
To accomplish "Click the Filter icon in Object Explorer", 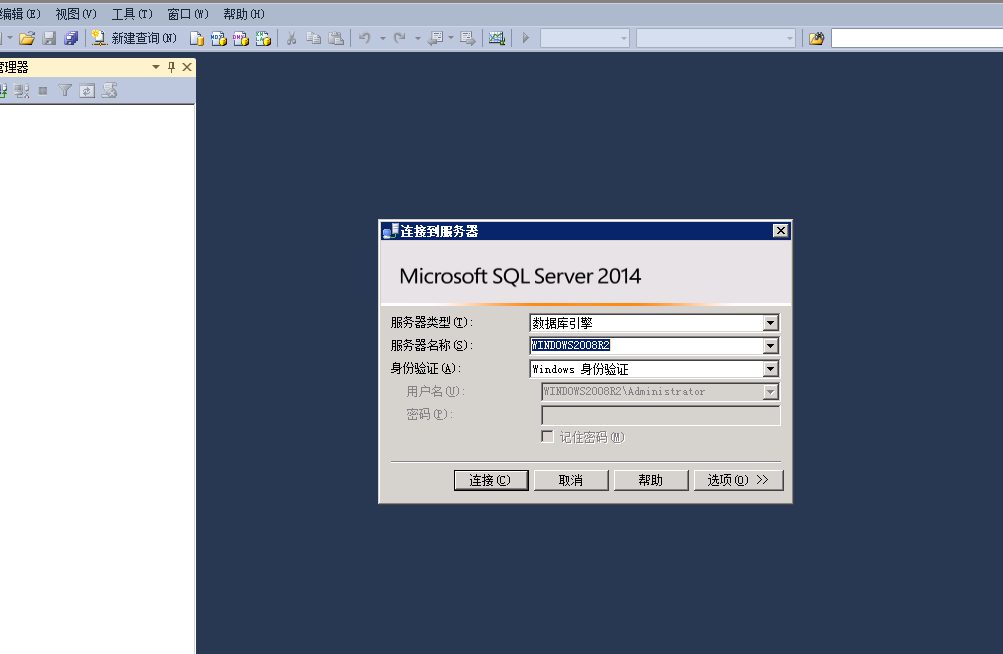I will 64,90.
